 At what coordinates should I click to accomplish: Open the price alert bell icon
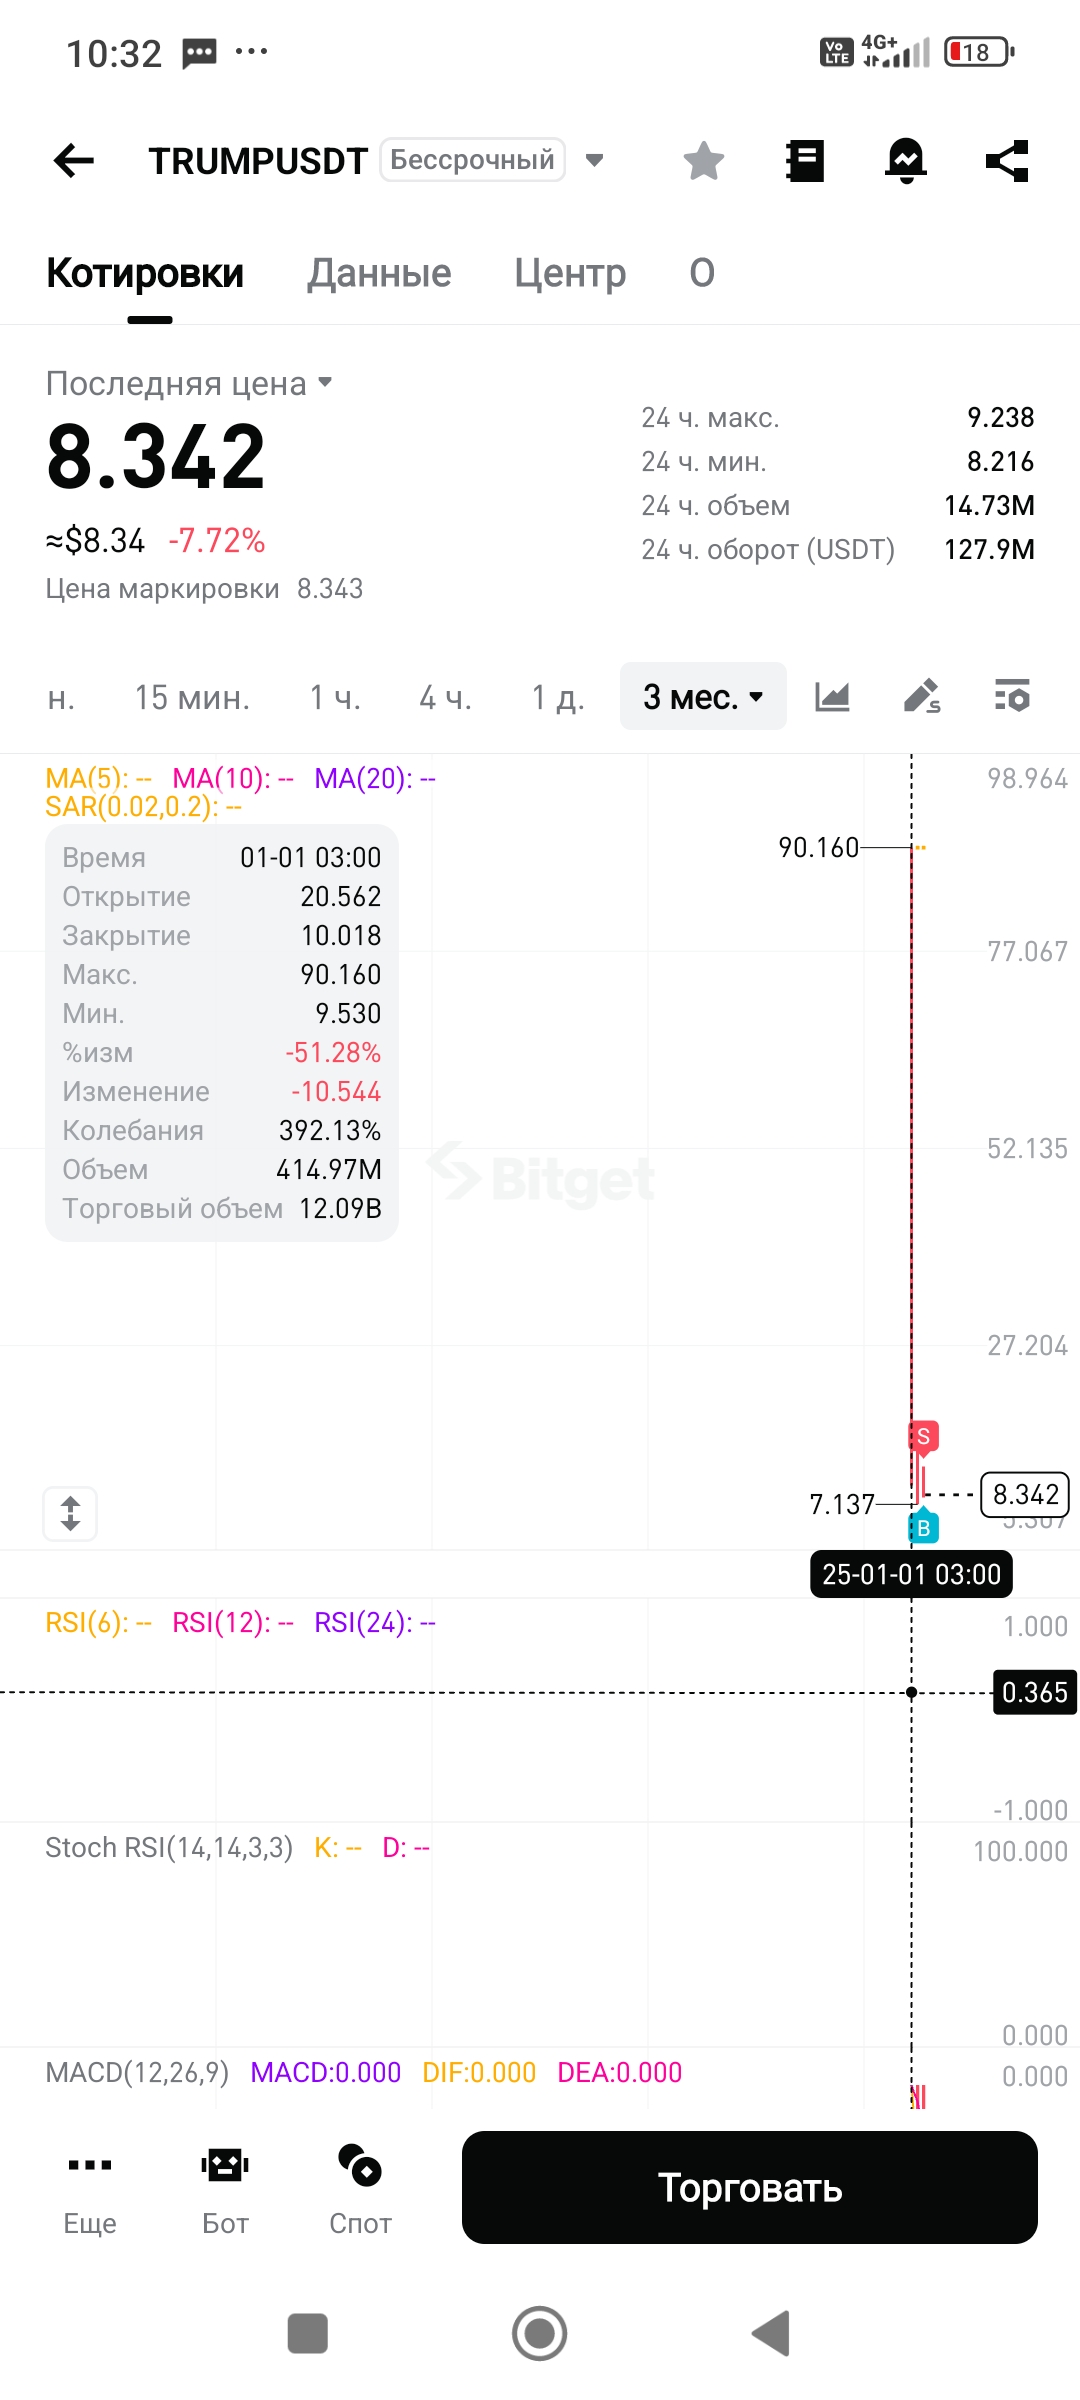[906, 161]
